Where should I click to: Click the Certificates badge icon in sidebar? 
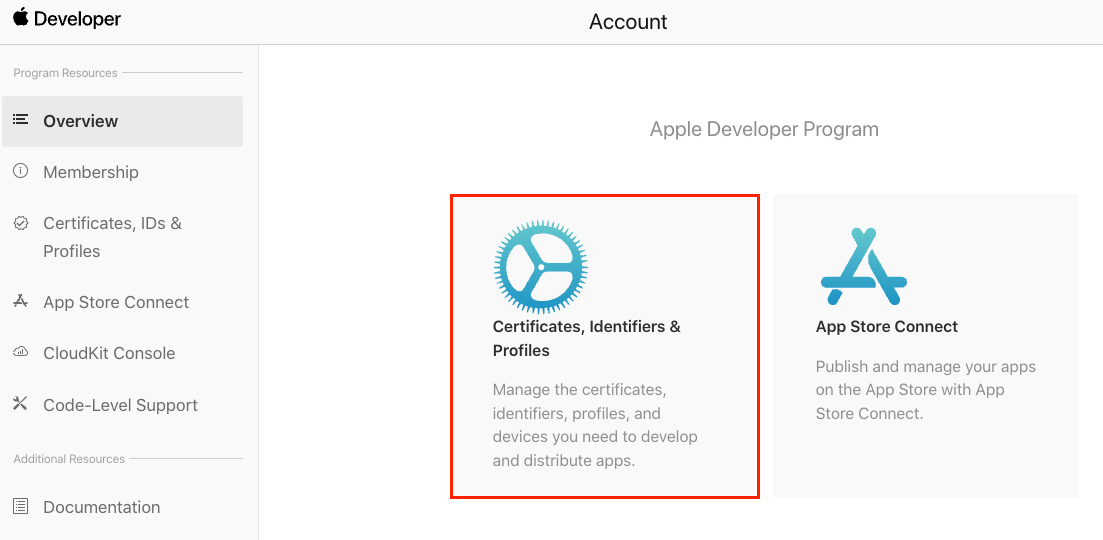21,223
